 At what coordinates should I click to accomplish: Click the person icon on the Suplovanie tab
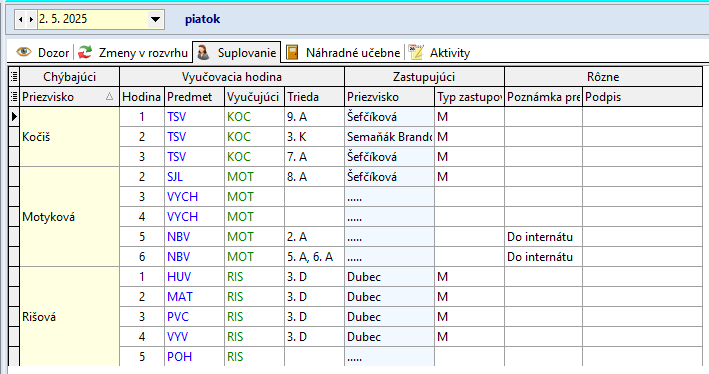click(203, 52)
